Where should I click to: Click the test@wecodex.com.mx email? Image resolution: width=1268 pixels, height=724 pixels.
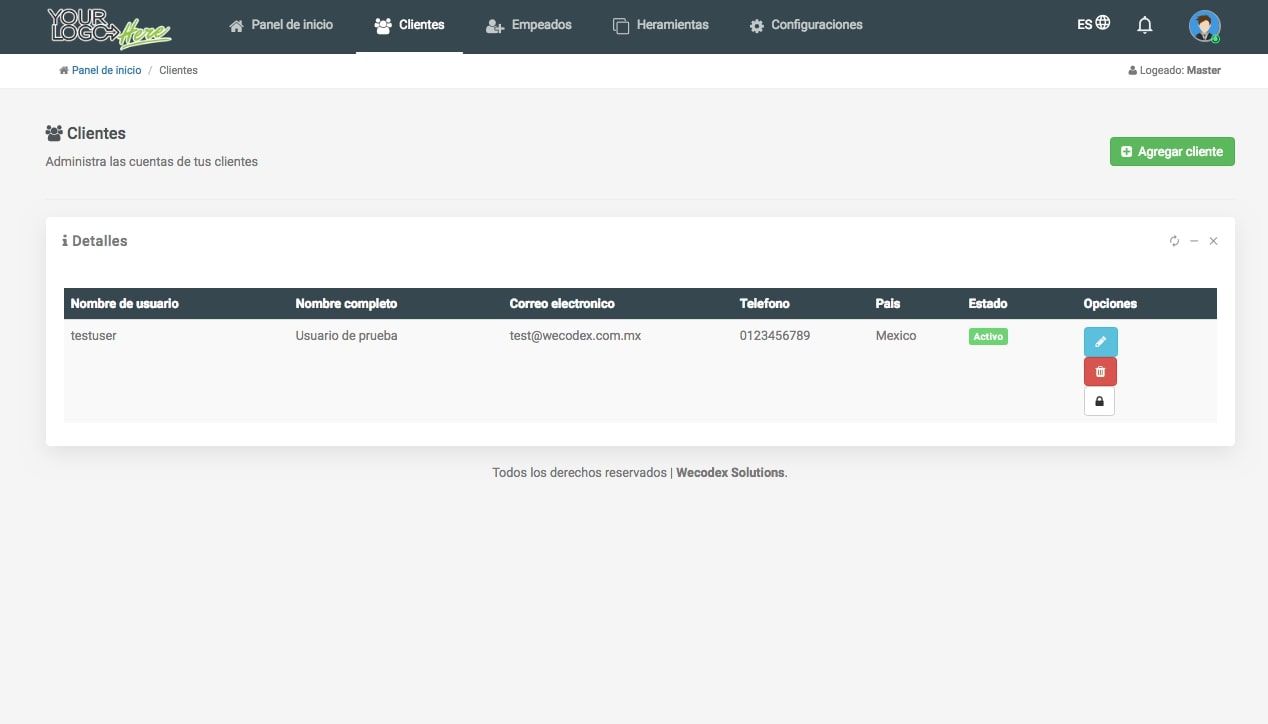[575, 336]
